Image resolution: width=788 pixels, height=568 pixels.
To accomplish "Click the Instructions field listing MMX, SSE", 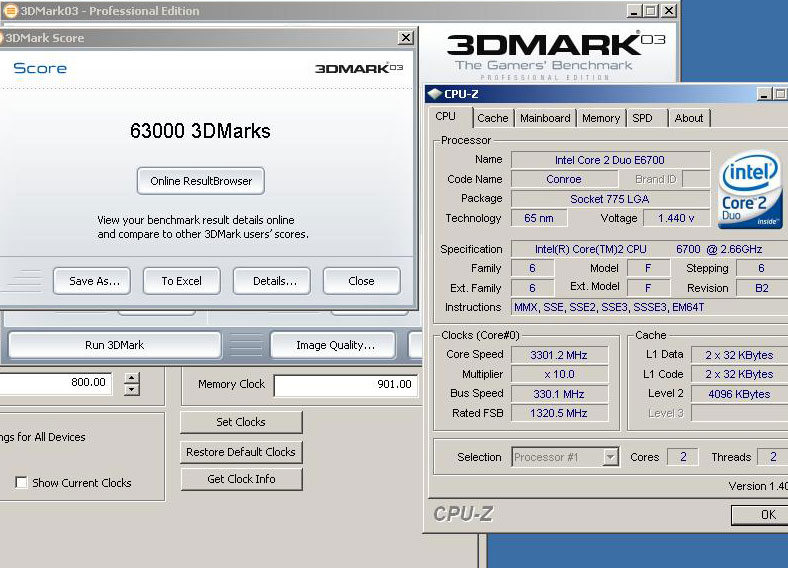I will [x=649, y=307].
